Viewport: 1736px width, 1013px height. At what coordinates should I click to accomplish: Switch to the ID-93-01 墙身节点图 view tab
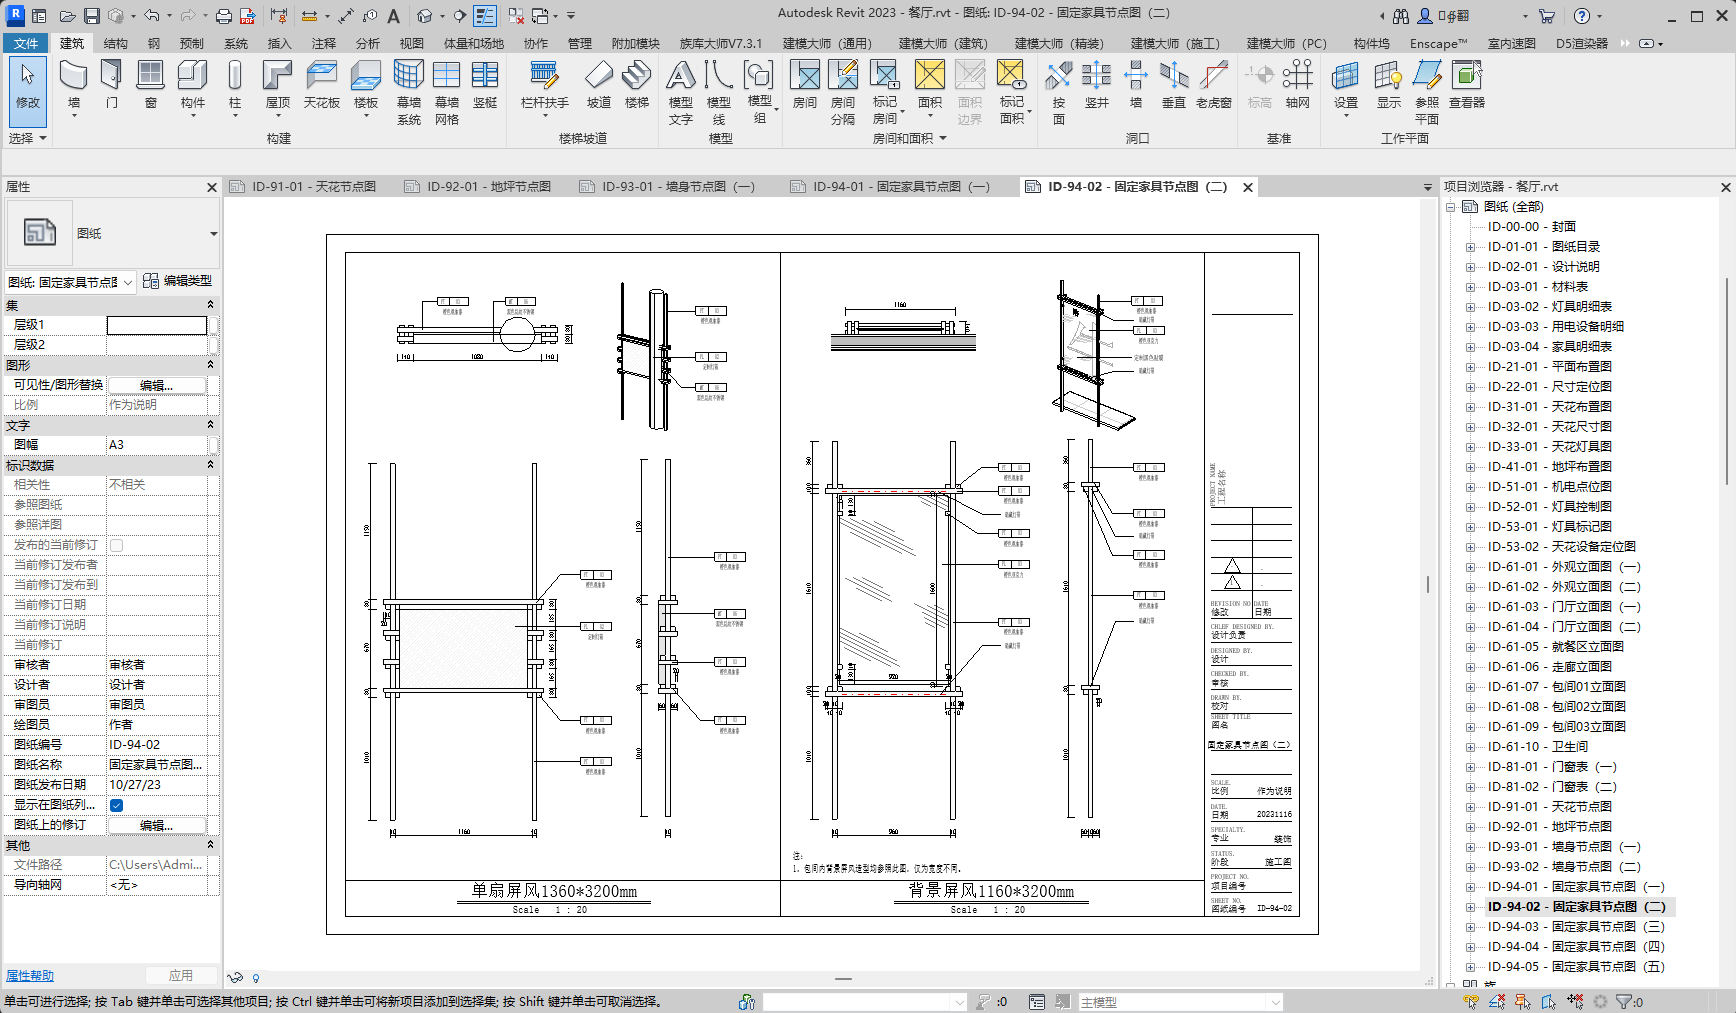coord(677,187)
